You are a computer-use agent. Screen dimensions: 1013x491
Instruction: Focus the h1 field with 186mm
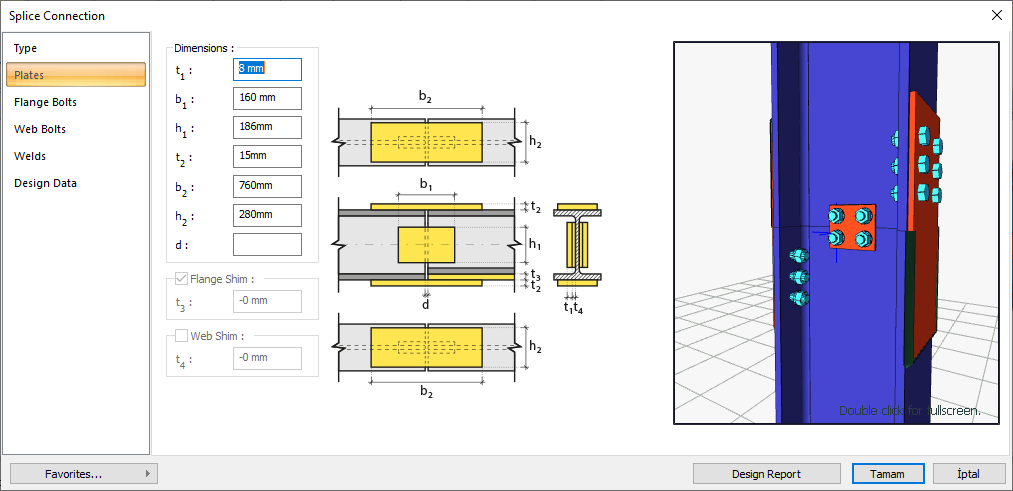[267, 128]
